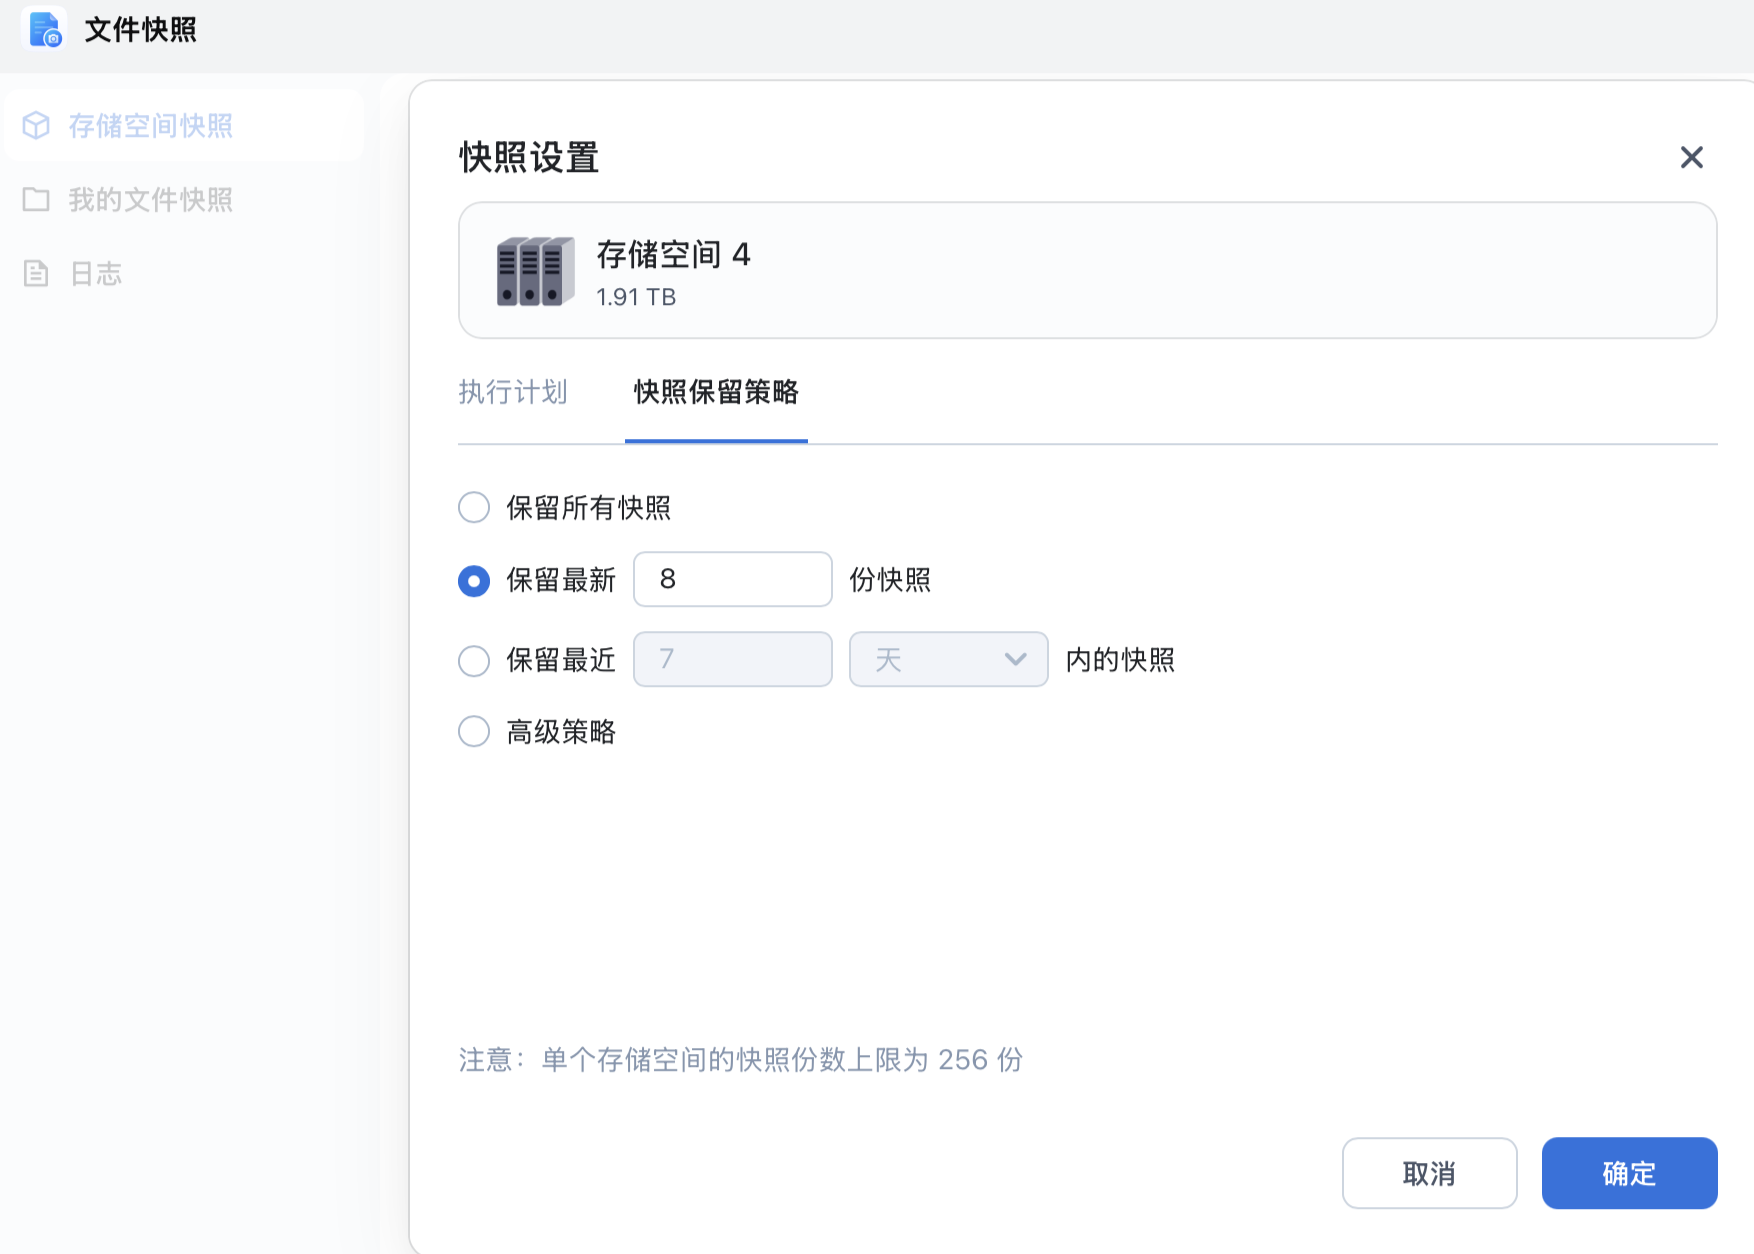Viewport: 1754px width, 1254px height.
Task: Choose the 高级策略 radio option
Action: 474,731
